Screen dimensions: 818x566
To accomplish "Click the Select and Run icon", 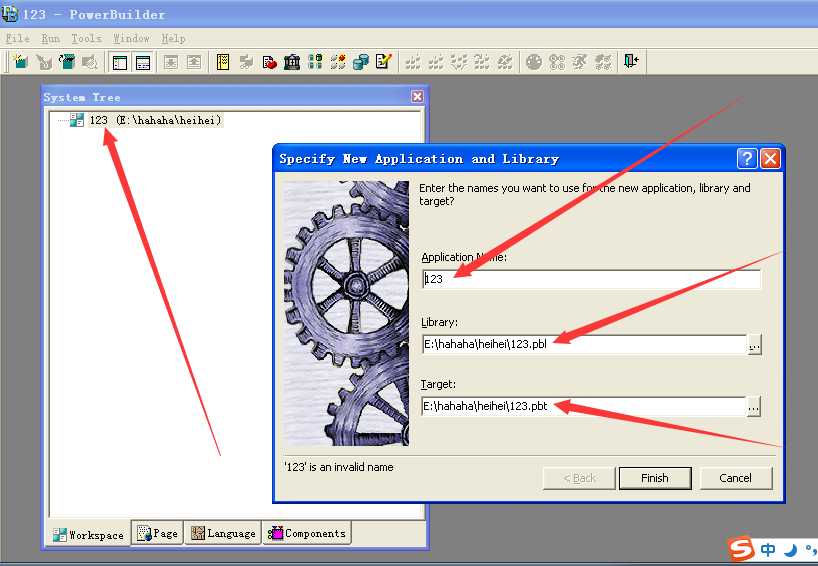I will click(x=603, y=62).
